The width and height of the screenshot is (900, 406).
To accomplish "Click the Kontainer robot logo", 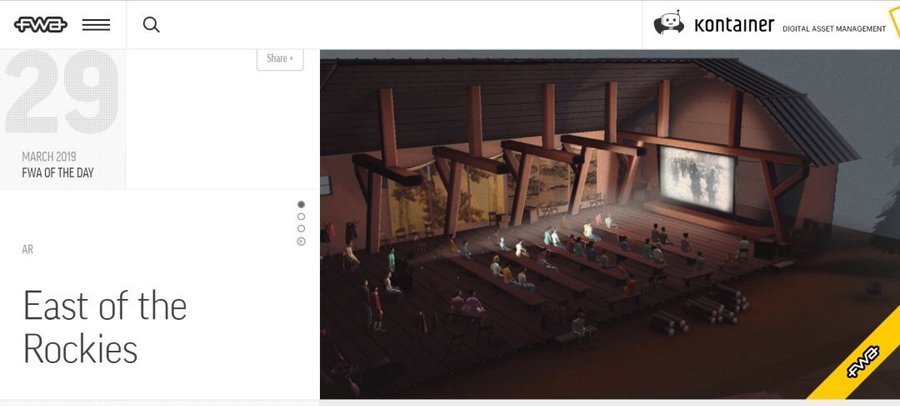I will click(x=669, y=23).
